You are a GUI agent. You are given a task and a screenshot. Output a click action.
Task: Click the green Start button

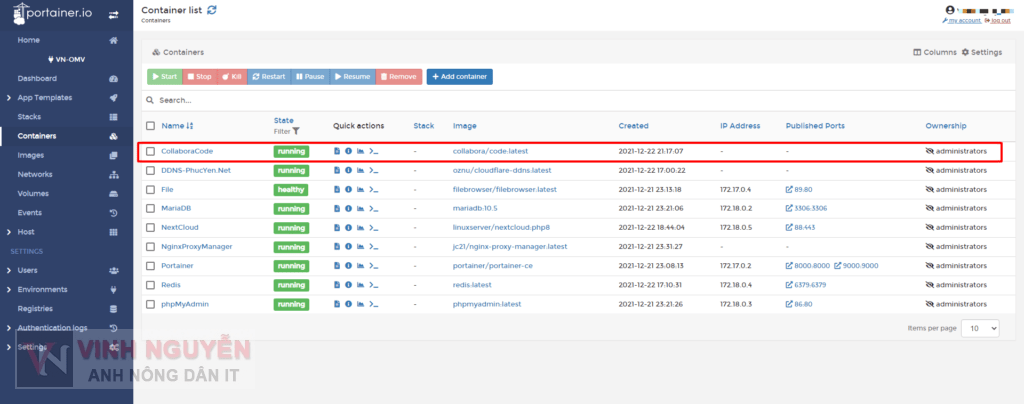click(165, 77)
